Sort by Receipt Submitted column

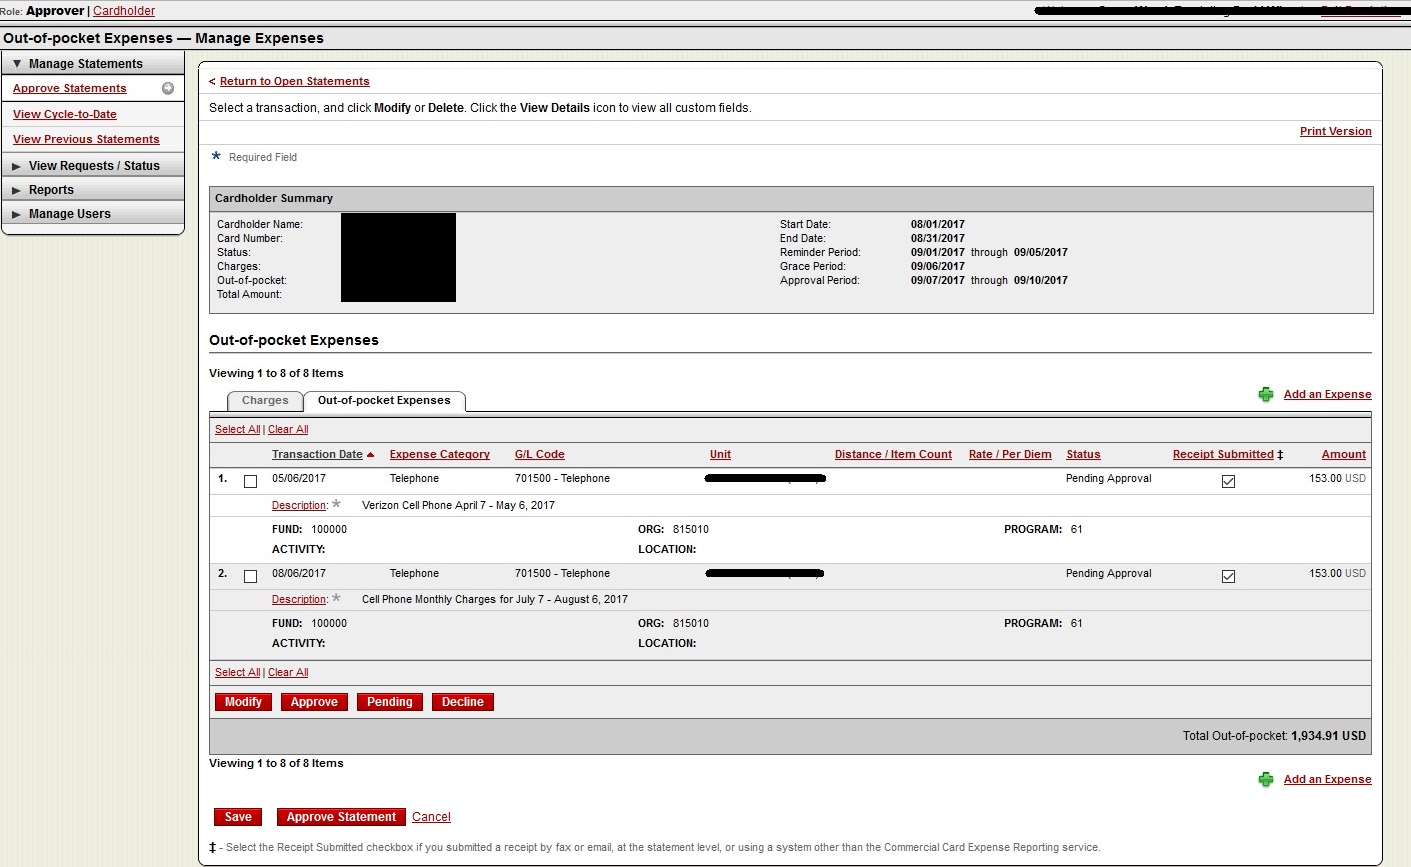[1223, 454]
